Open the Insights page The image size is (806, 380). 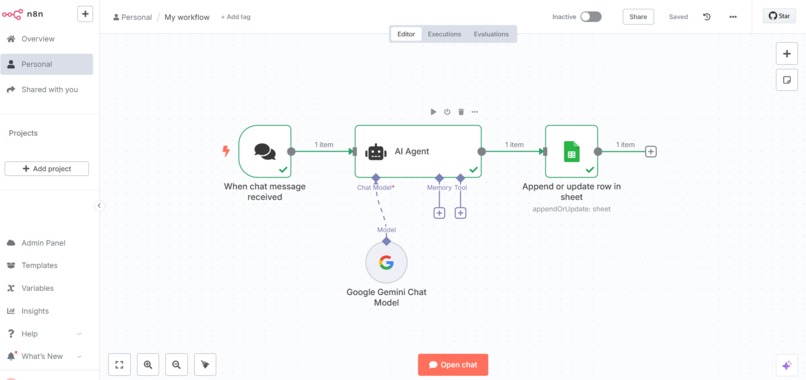(35, 311)
